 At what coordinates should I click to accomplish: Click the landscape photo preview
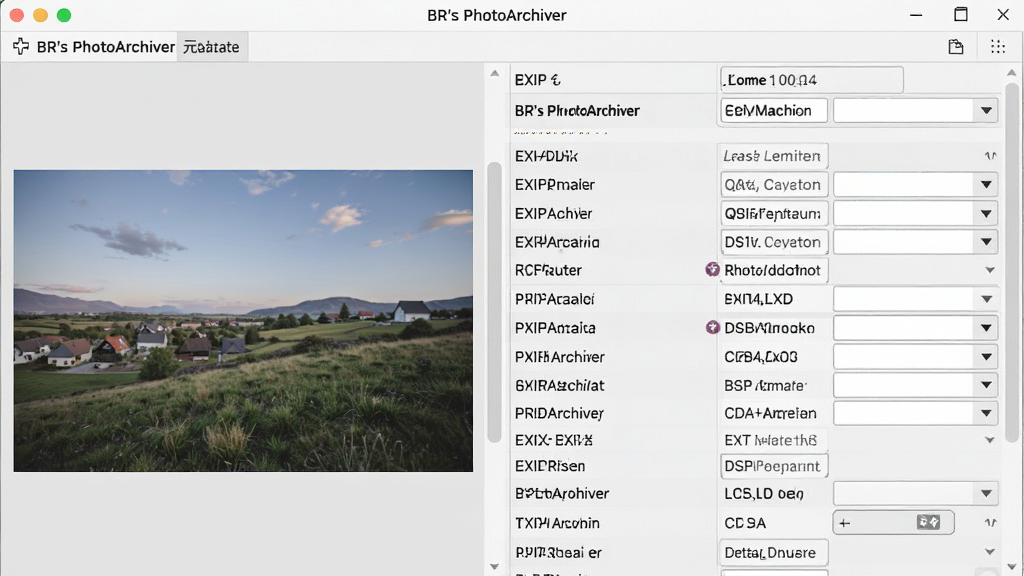click(243, 321)
